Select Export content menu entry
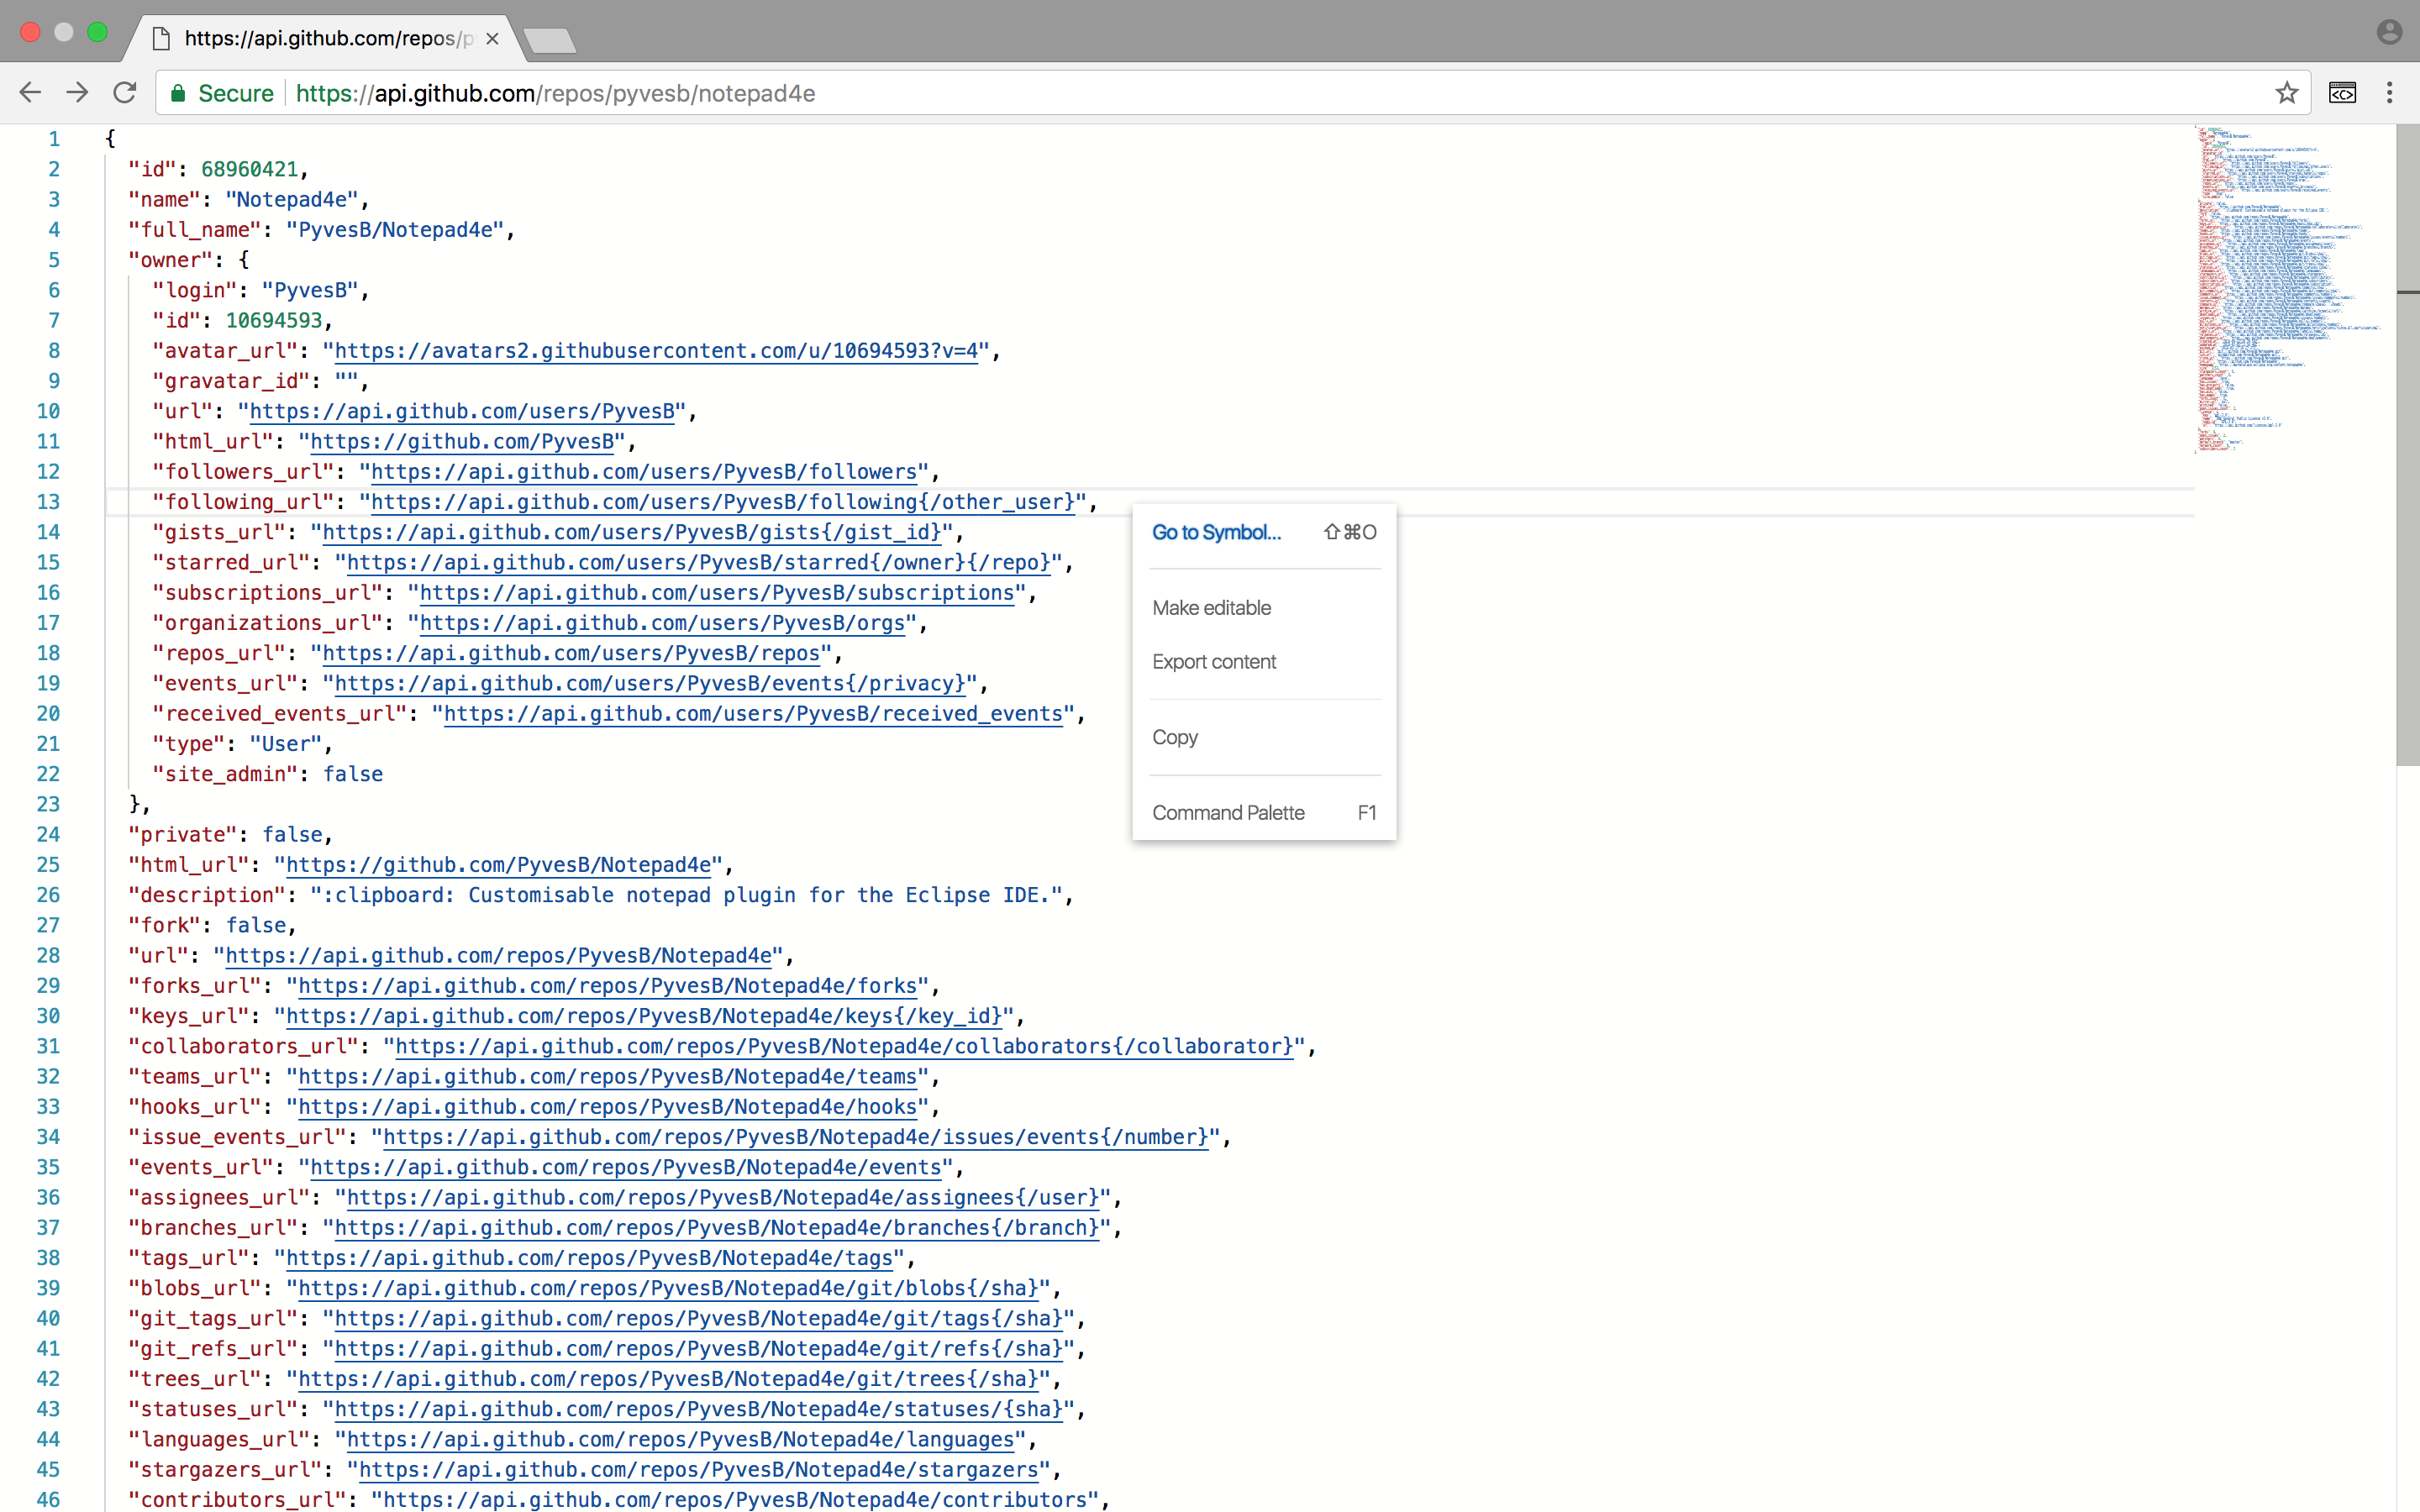 coord(1214,662)
